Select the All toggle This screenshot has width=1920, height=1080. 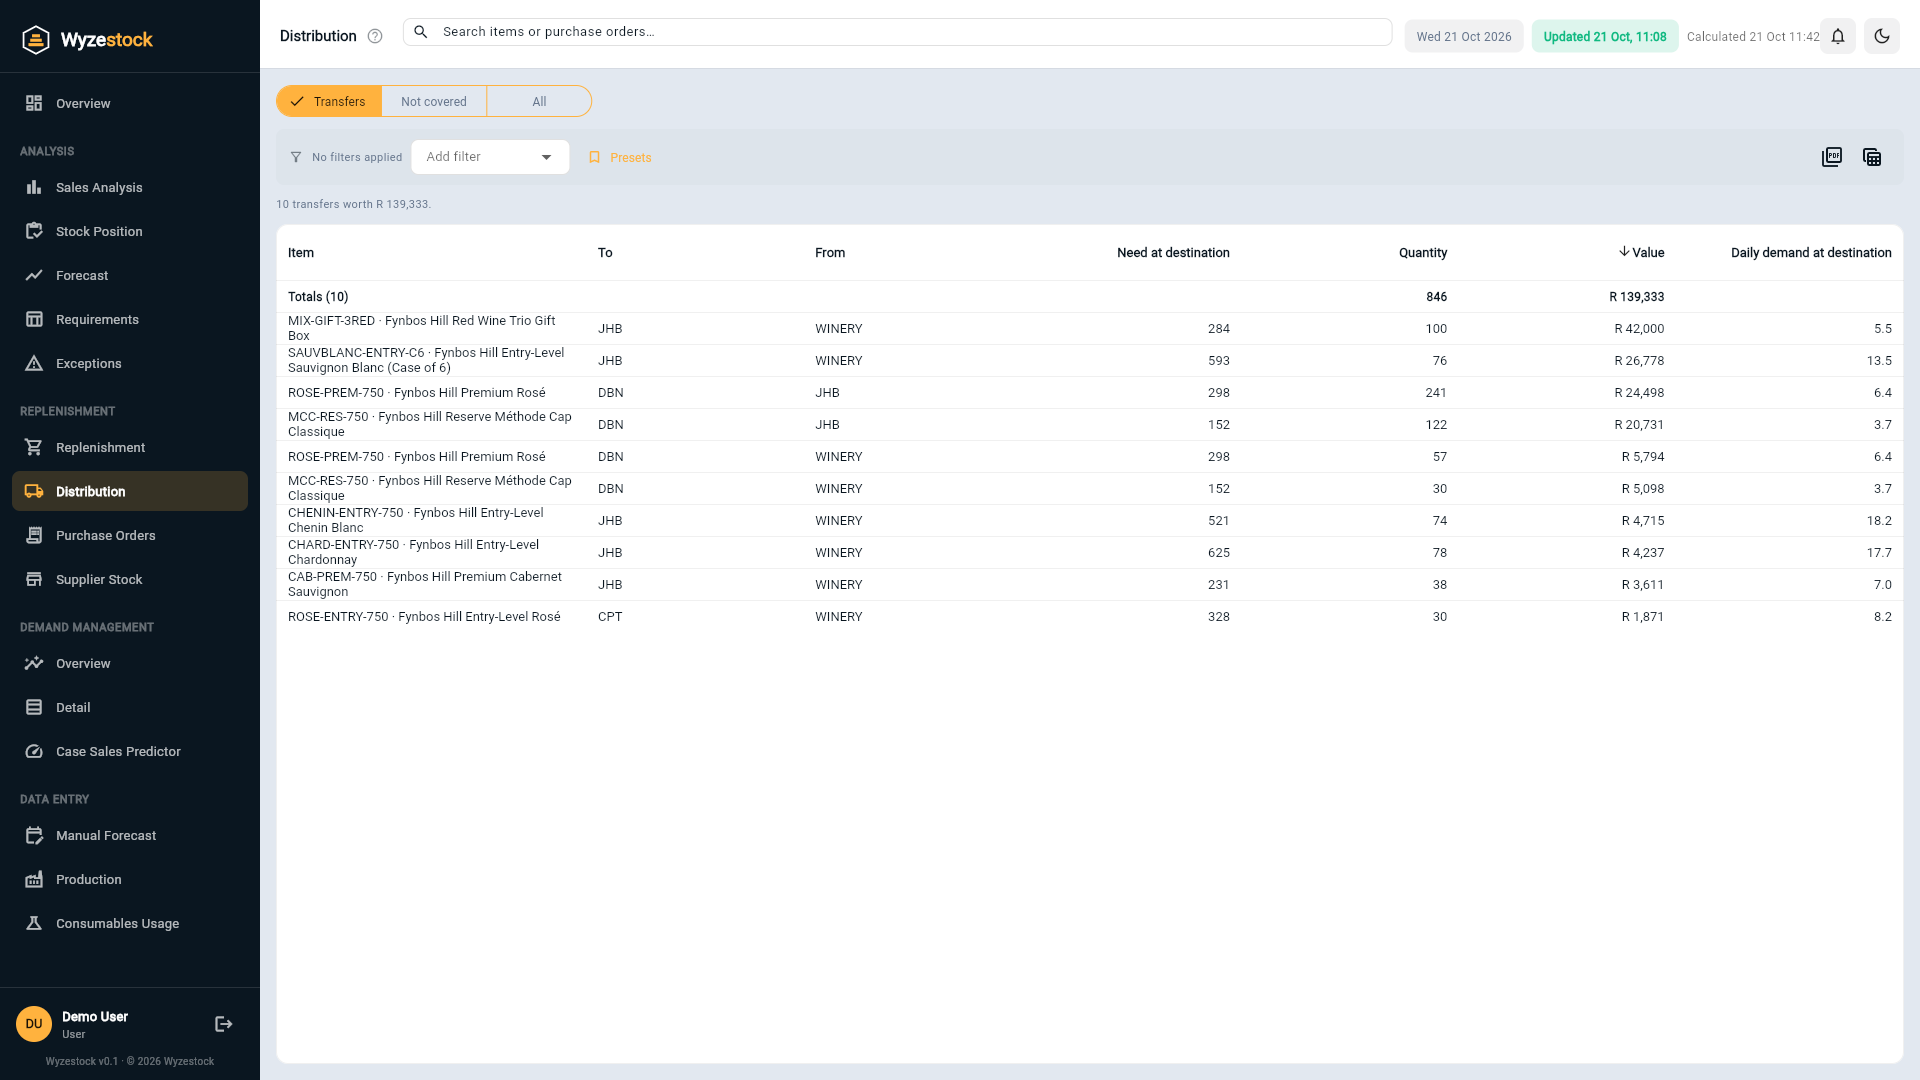tap(539, 101)
